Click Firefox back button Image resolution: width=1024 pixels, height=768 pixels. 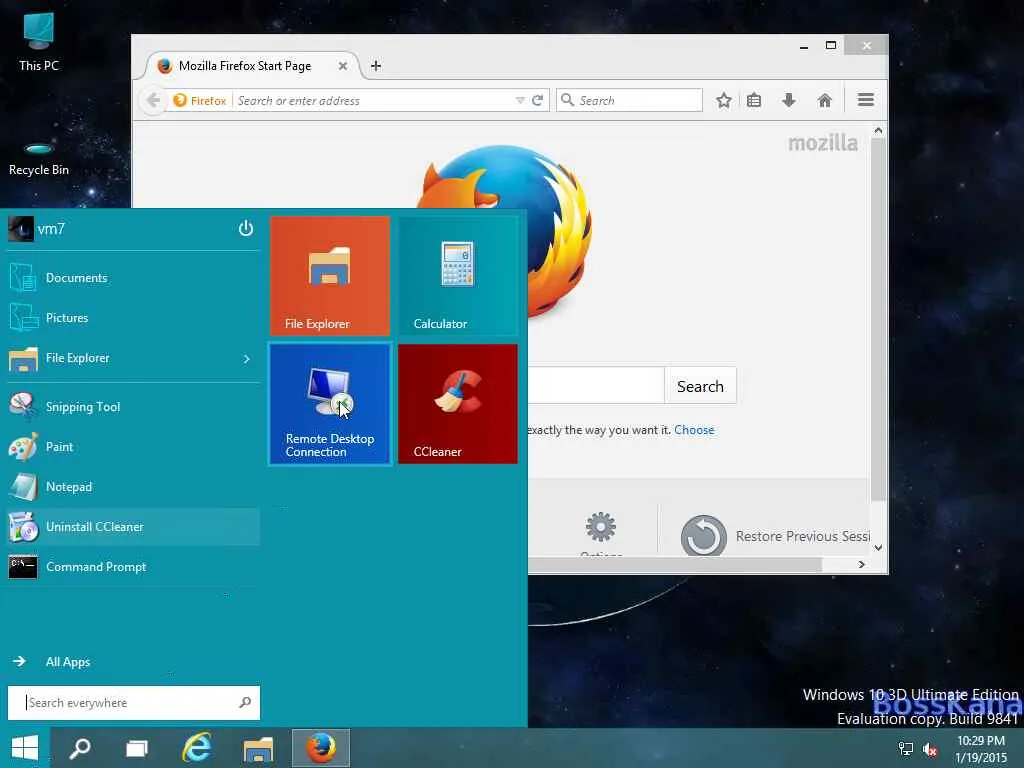click(x=153, y=101)
